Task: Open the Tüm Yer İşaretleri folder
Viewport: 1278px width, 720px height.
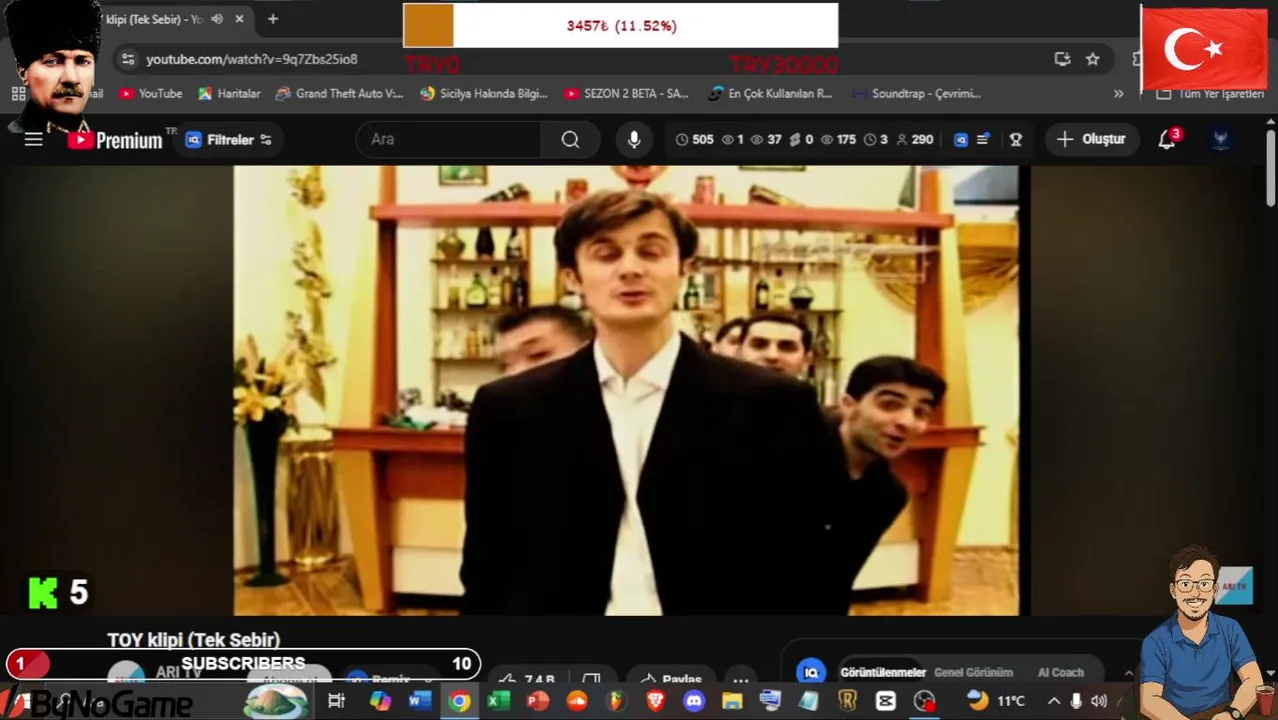Action: tap(1211, 93)
